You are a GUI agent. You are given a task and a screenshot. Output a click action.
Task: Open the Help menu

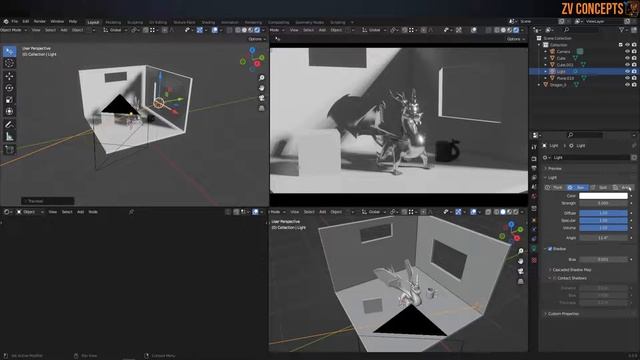[73, 22]
